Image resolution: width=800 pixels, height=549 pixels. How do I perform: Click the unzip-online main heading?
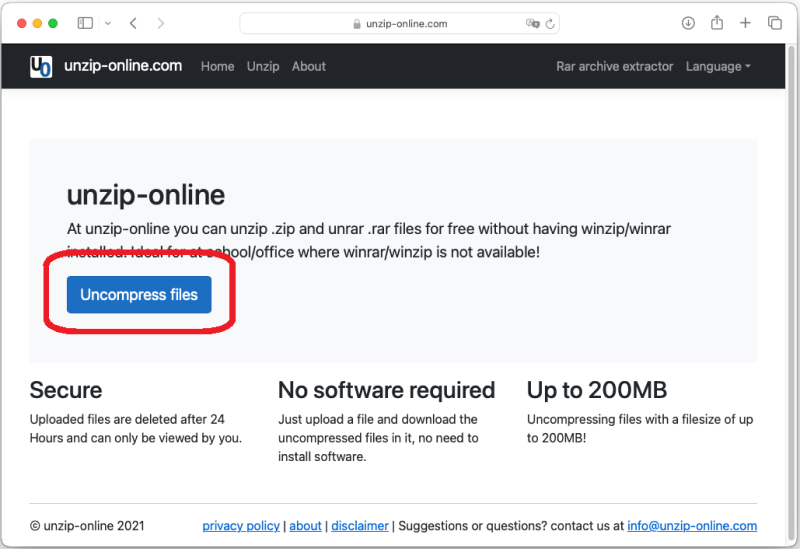pyautogui.click(x=146, y=194)
